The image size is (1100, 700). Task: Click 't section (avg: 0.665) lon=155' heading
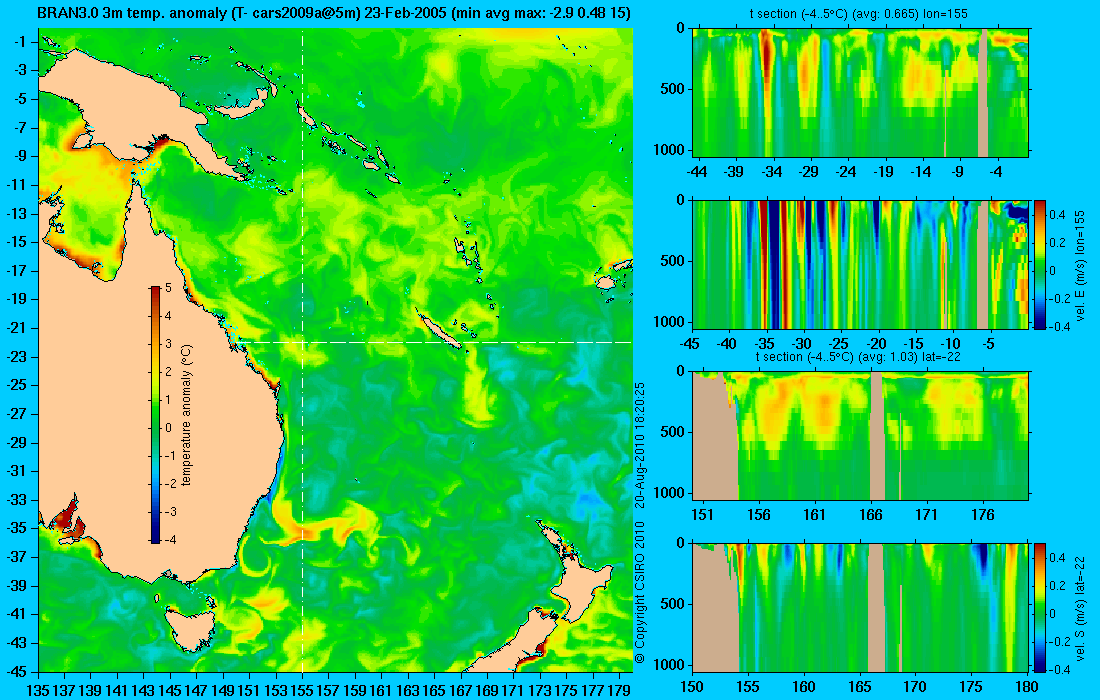tap(859, 13)
